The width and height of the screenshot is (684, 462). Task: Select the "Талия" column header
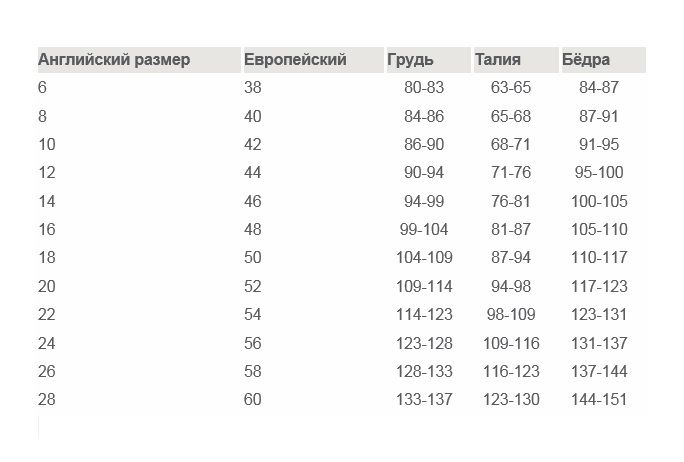pyautogui.click(x=498, y=60)
